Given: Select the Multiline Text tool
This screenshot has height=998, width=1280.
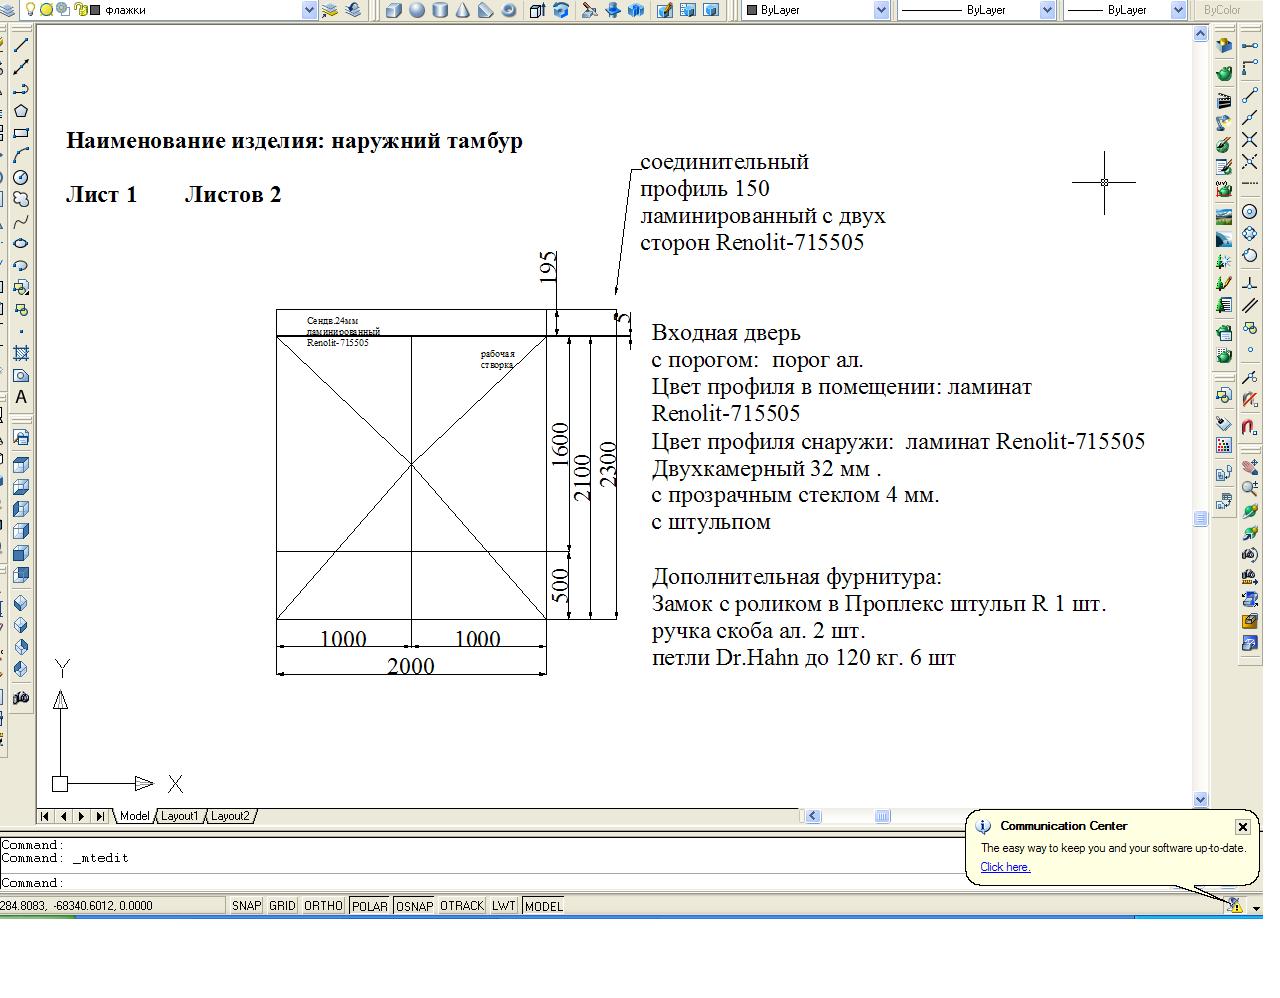Looking at the screenshot, I should pos(21,397).
